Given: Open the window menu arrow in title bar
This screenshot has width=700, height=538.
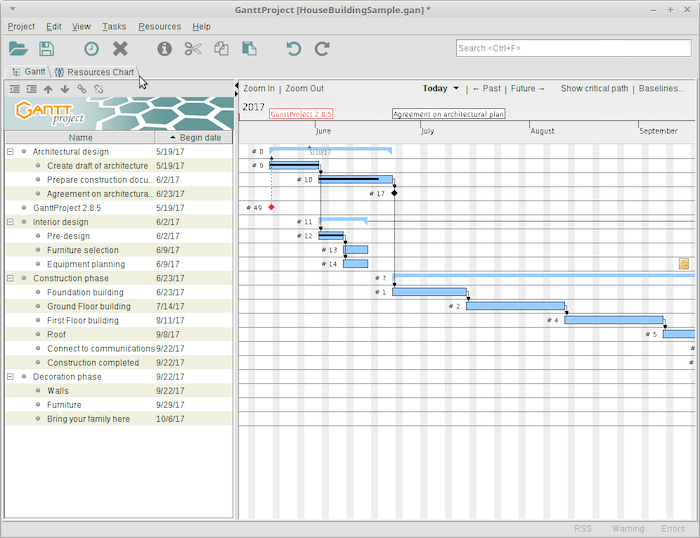Looking at the screenshot, I should tap(12, 9).
